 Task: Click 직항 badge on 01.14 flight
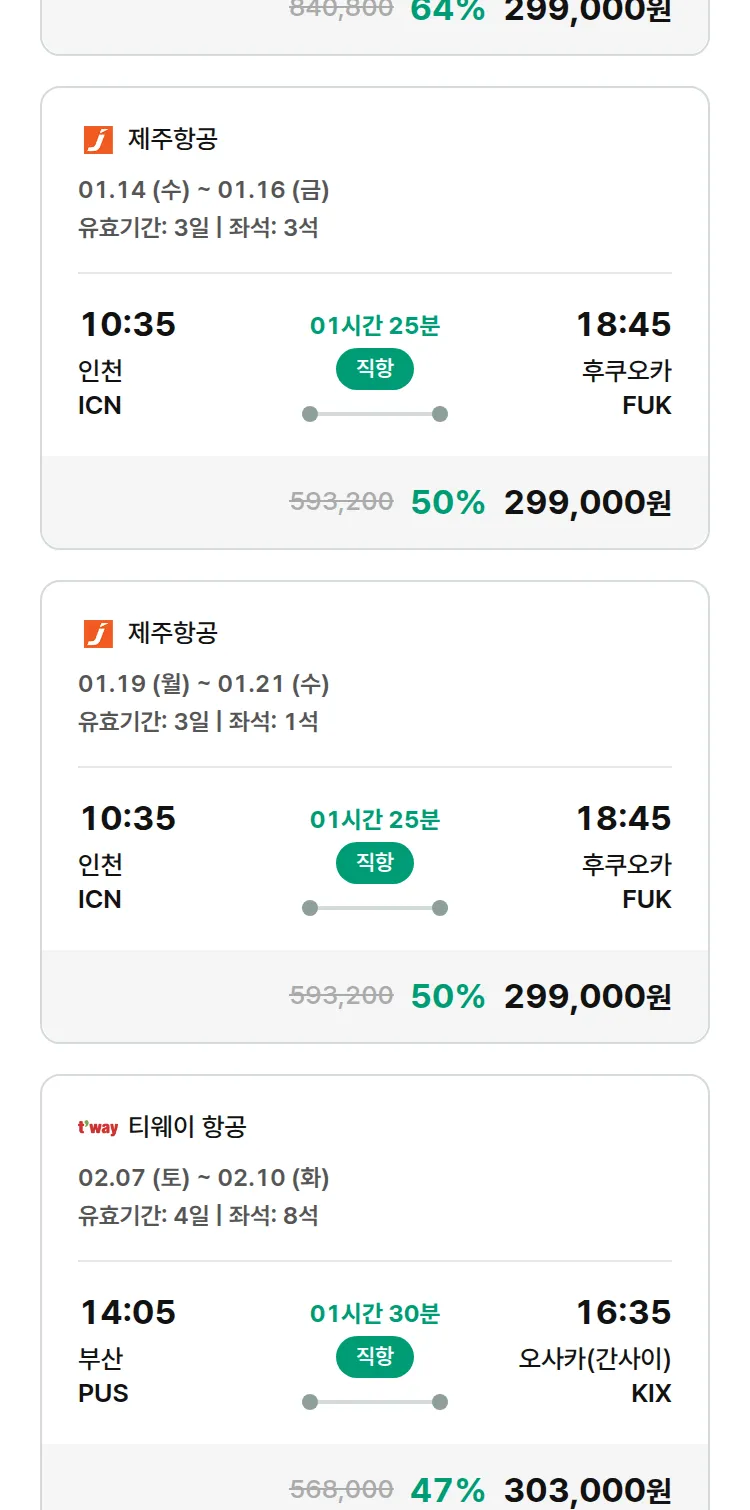point(375,369)
